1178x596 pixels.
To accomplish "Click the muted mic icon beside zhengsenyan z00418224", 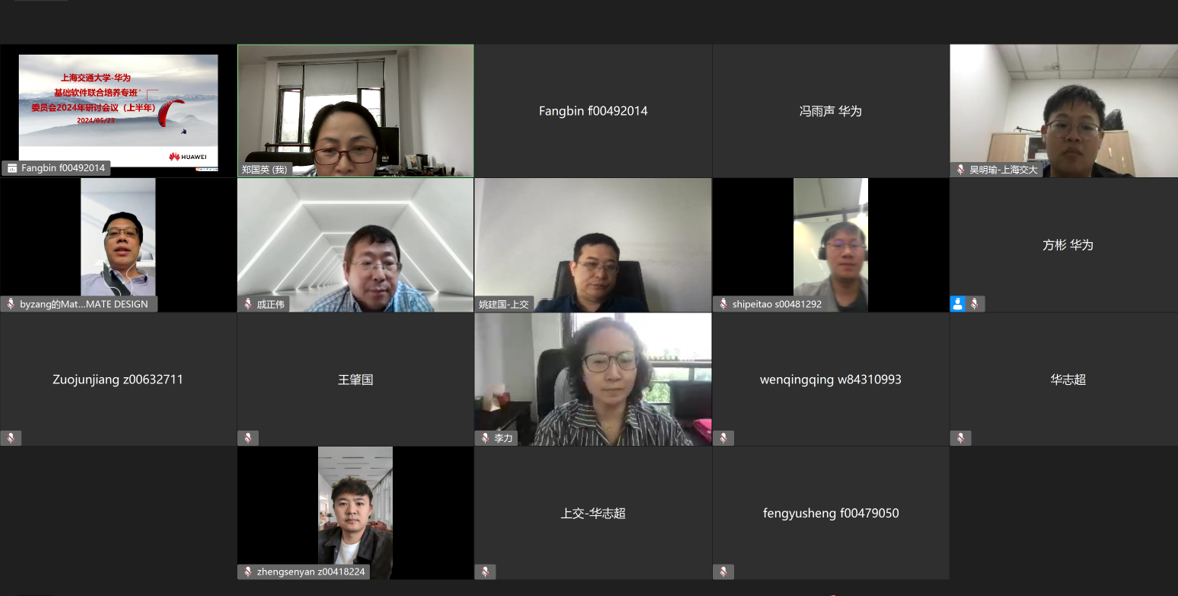I will pyautogui.click(x=248, y=572).
